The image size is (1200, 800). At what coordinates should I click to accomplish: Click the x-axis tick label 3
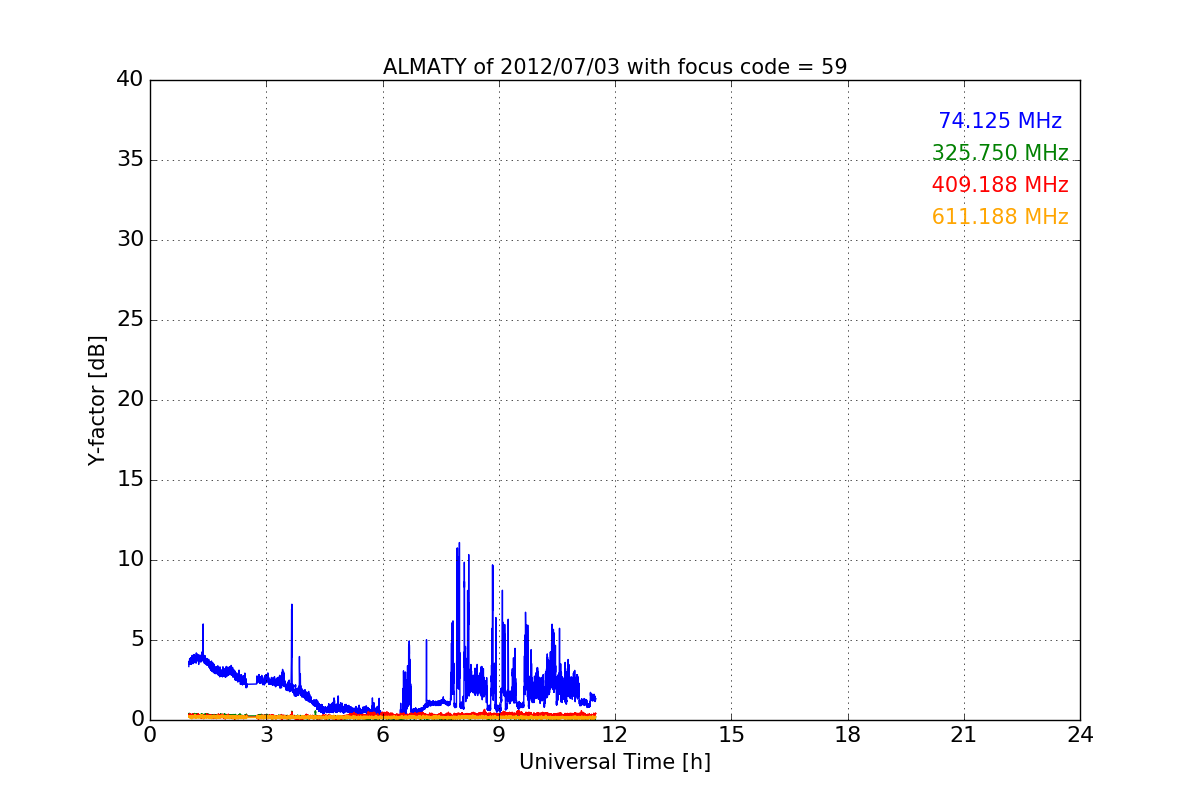pyautogui.click(x=266, y=734)
